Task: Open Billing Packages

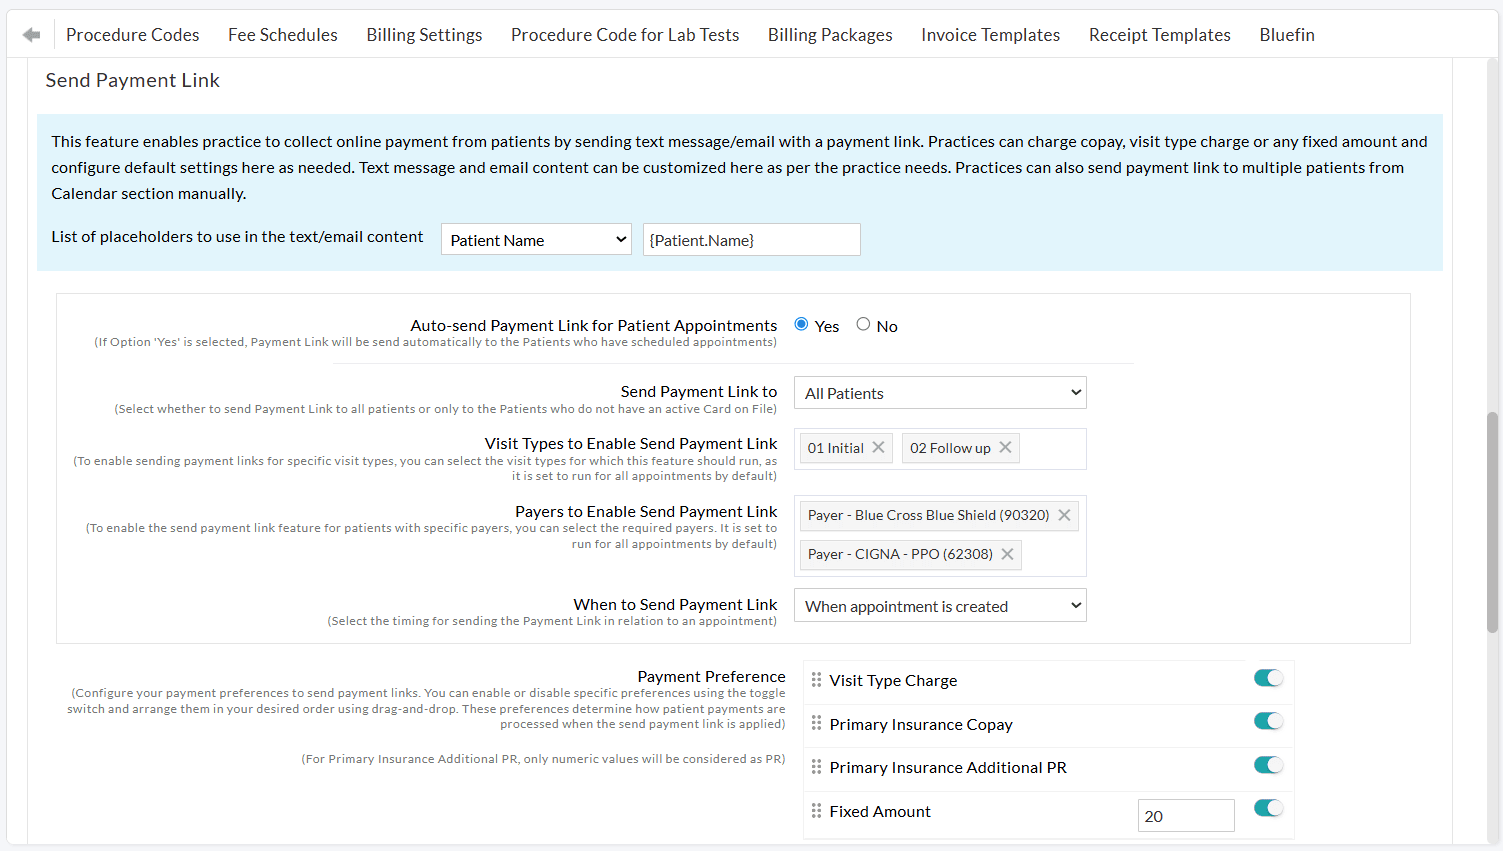Action: click(830, 34)
